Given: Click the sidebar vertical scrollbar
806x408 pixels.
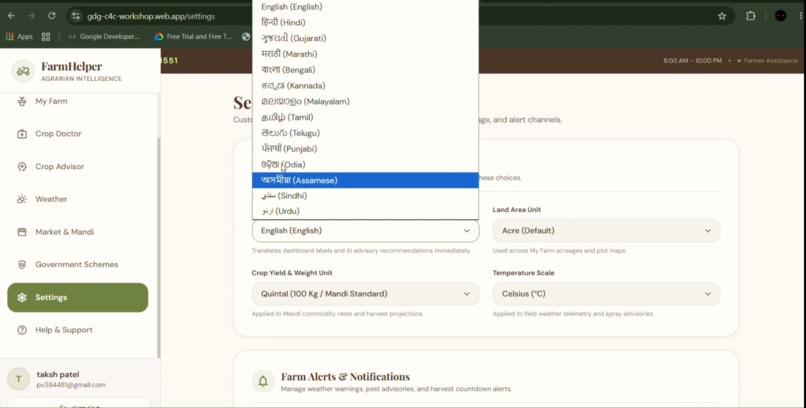Looking at the screenshot, I should (x=158, y=247).
